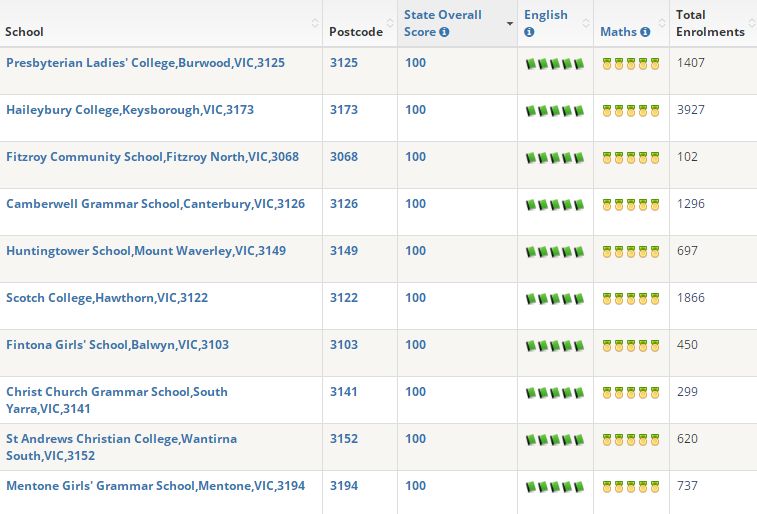Open Haileybury College, Keysborough link
757x514 pixels.
130,110
